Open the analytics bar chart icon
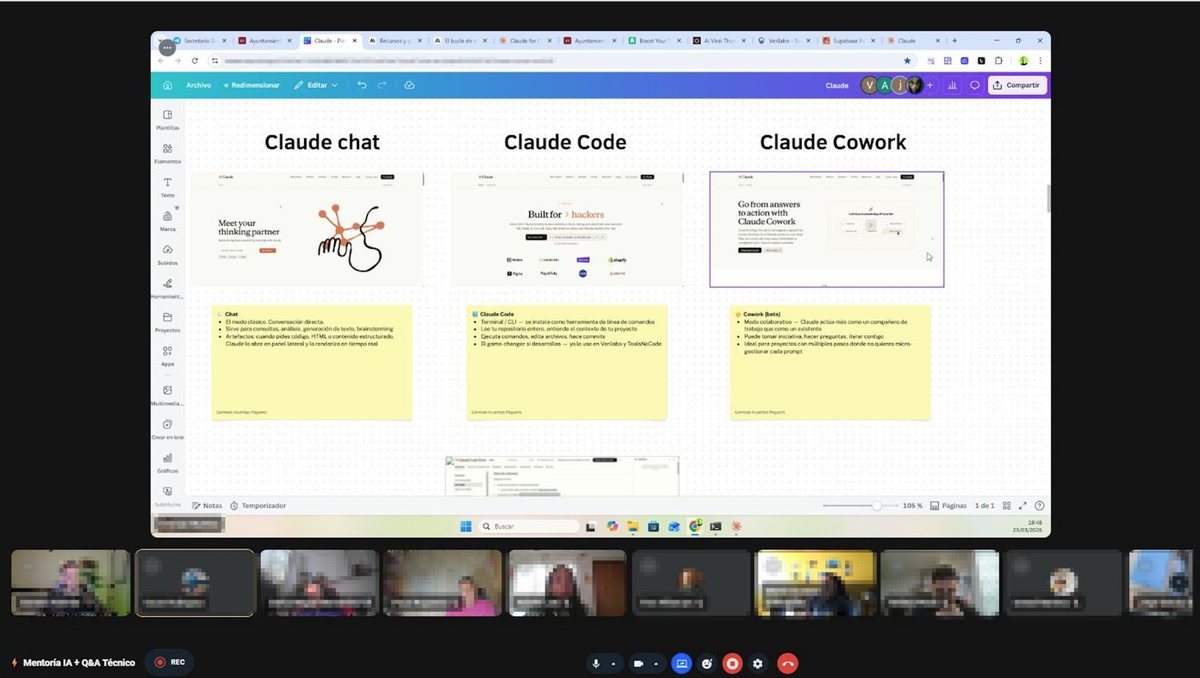This screenshot has height=678, width=1200. point(952,85)
